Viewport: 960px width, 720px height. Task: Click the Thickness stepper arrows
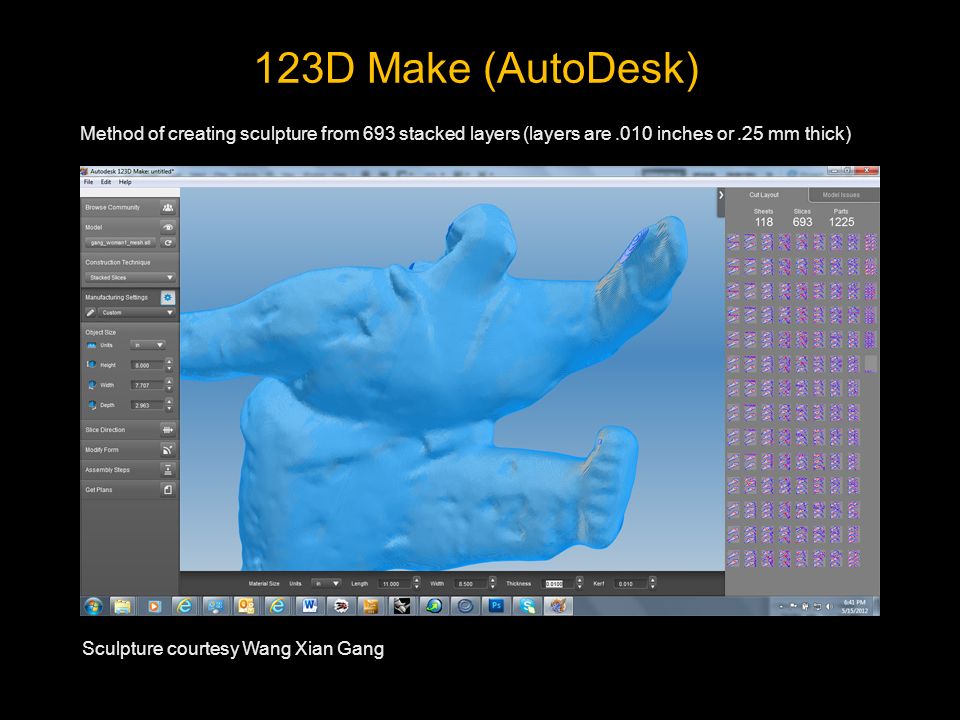(580, 583)
